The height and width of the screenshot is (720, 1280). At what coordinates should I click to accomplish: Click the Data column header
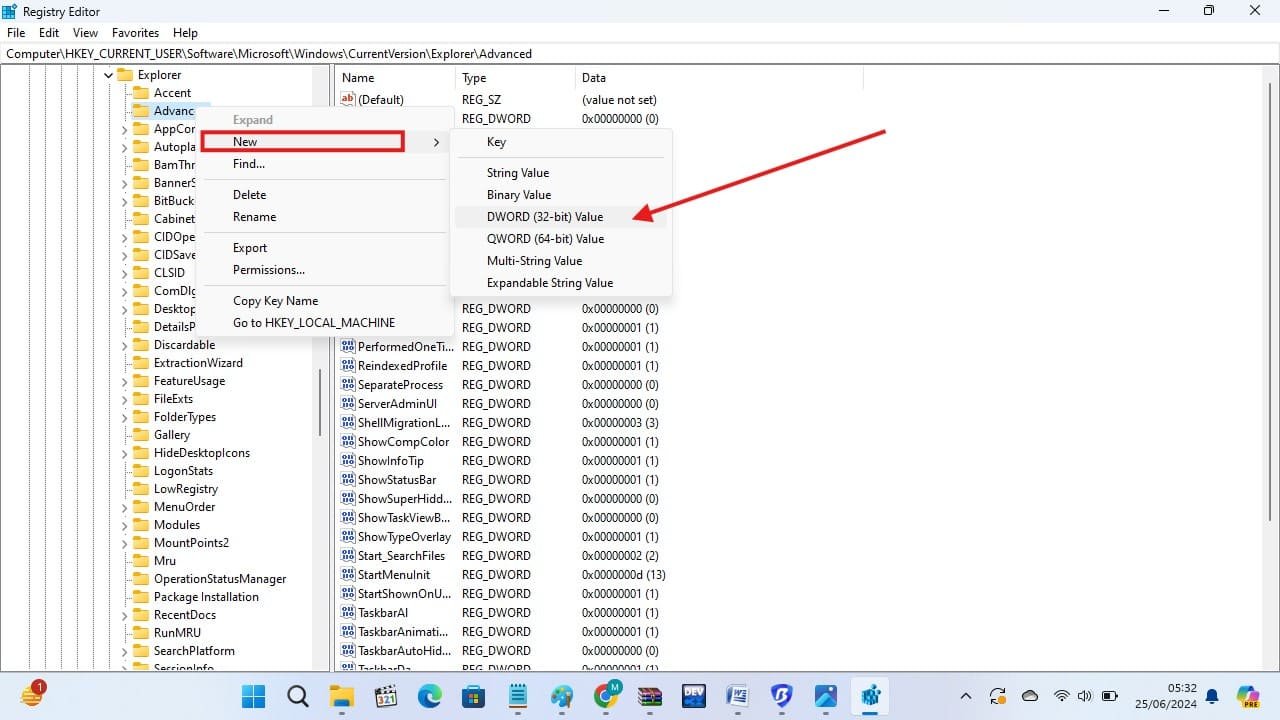click(x=594, y=78)
